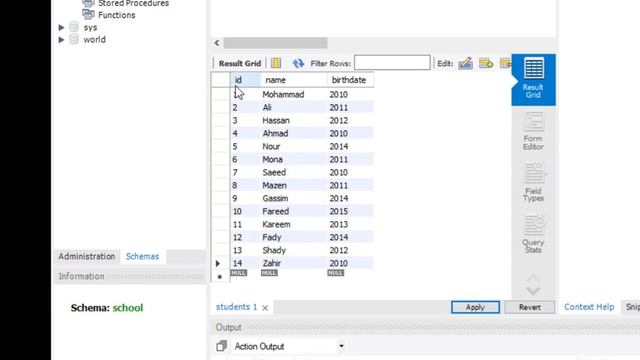The height and width of the screenshot is (360, 640).
Task: Open the Query Stats panel
Action: click(x=533, y=234)
